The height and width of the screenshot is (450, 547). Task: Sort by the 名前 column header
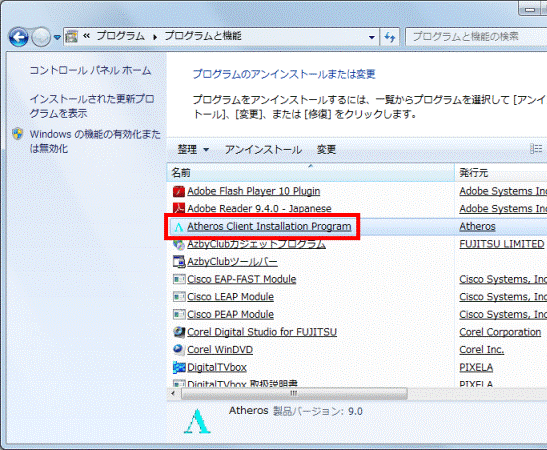pos(310,172)
